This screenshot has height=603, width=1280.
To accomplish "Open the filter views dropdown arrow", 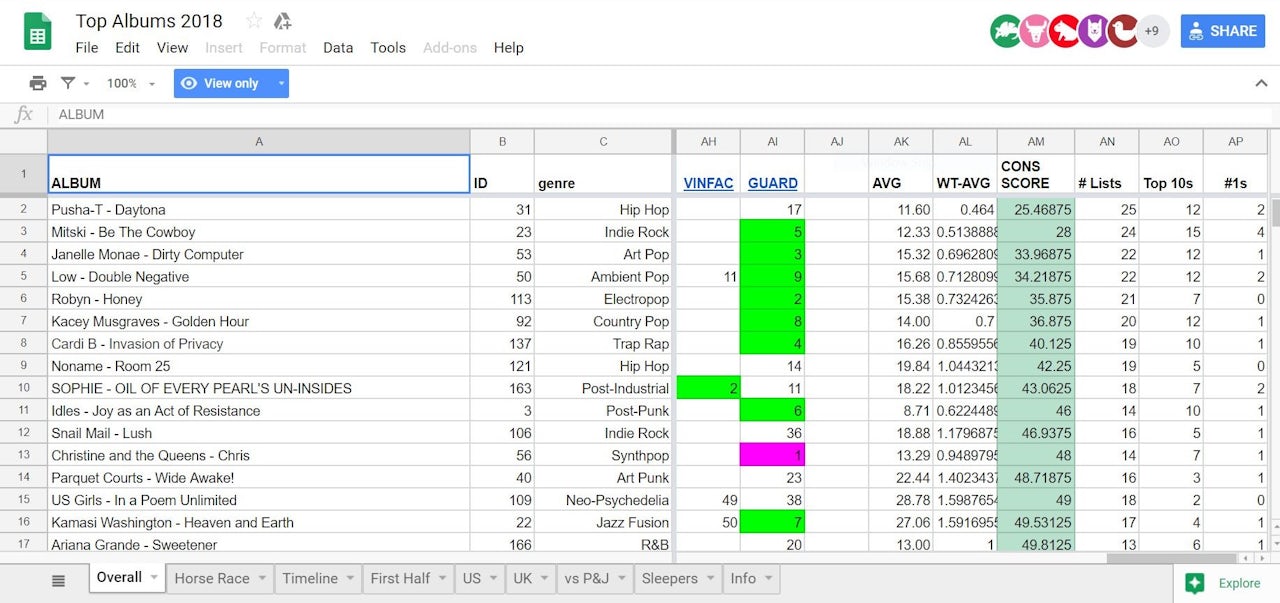I will tap(86, 84).
